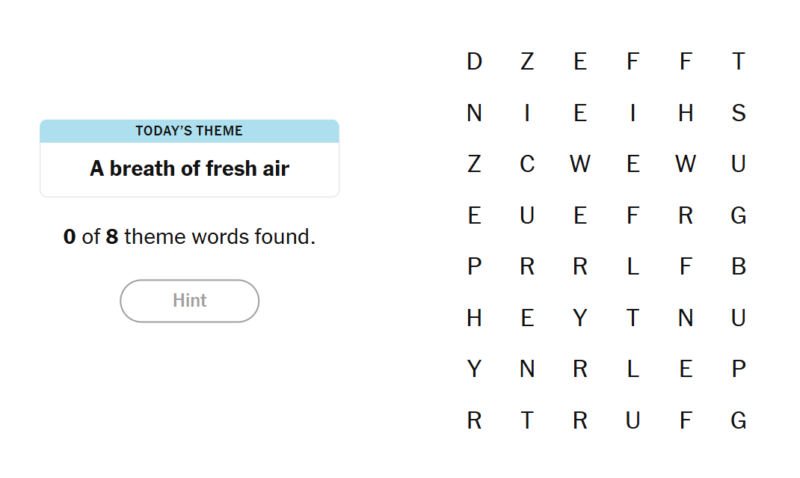Click the Today's Theme card header
Screen dimensions: 800x478
[x=189, y=131]
